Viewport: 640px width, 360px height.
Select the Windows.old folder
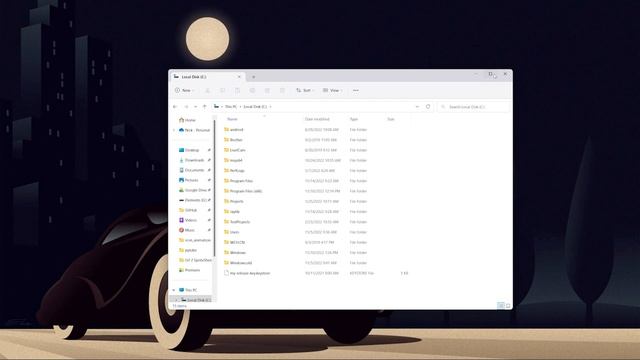click(x=238, y=263)
